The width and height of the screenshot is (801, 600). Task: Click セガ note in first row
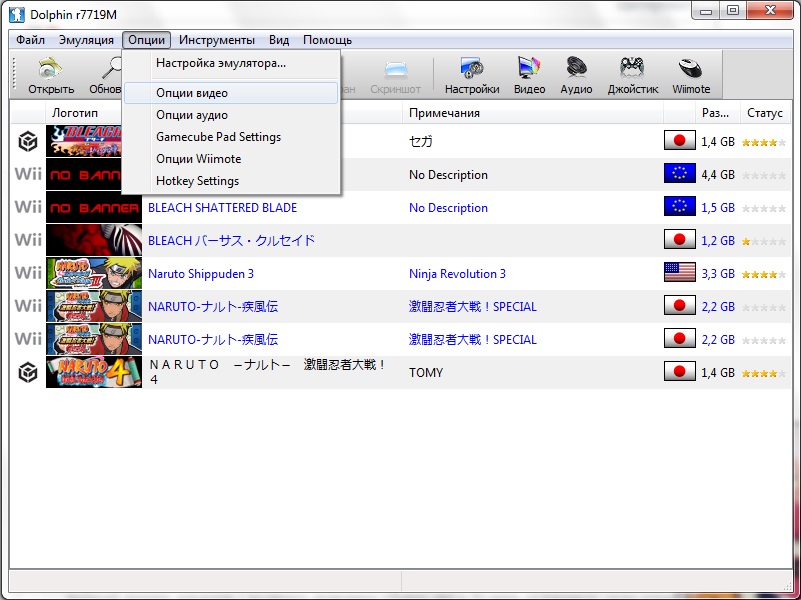420,141
